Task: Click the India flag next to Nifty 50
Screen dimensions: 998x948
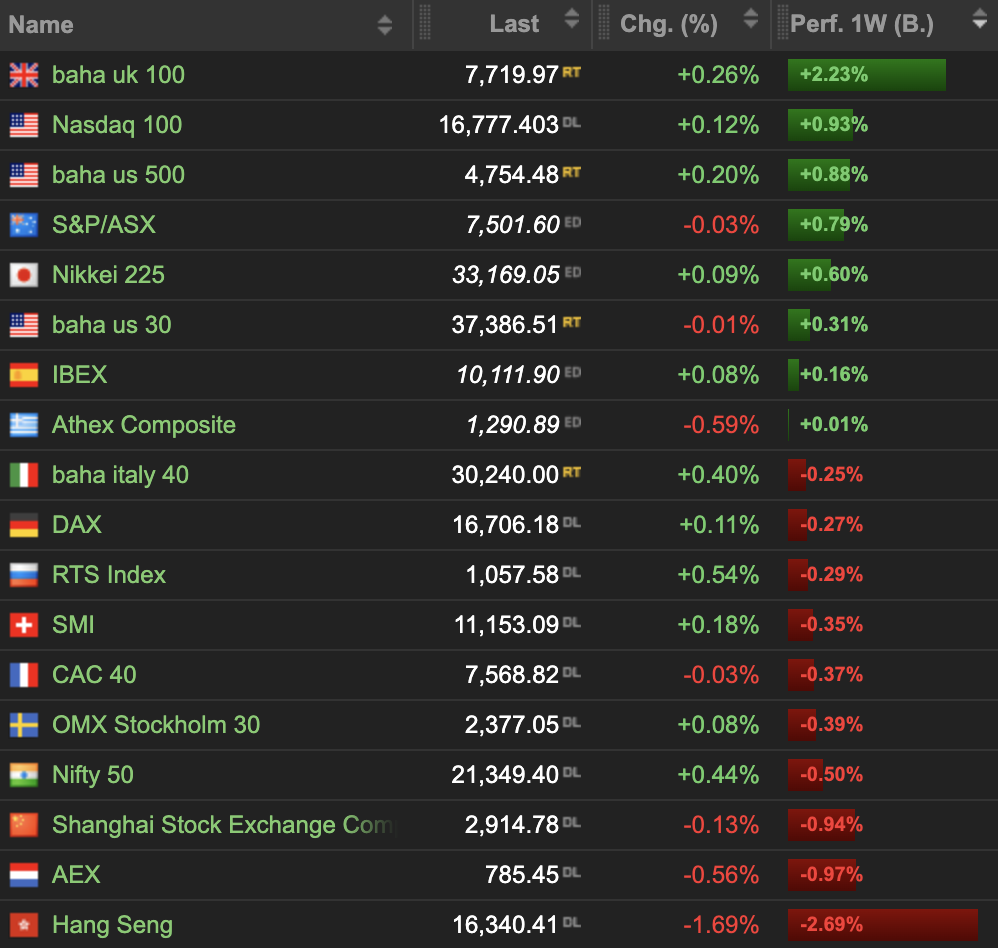Action: [x=24, y=775]
